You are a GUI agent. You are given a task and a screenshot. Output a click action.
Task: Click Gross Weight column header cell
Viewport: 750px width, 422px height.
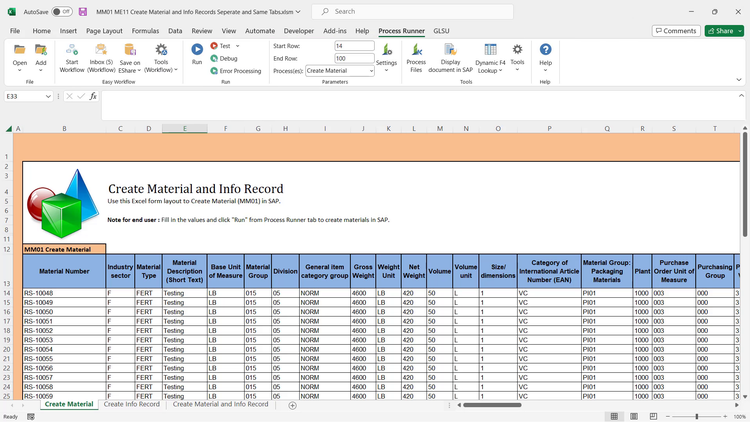(363, 271)
